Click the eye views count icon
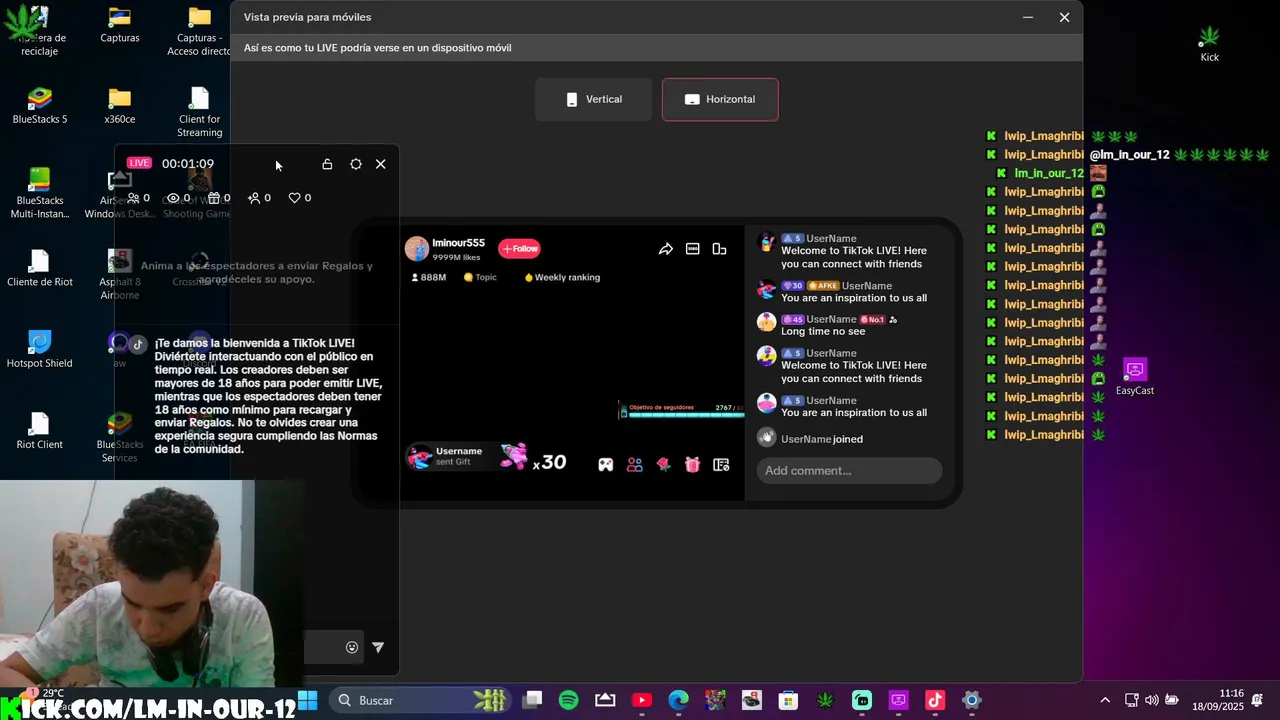Viewport: 1280px width, 720px height. pos(172,198)
